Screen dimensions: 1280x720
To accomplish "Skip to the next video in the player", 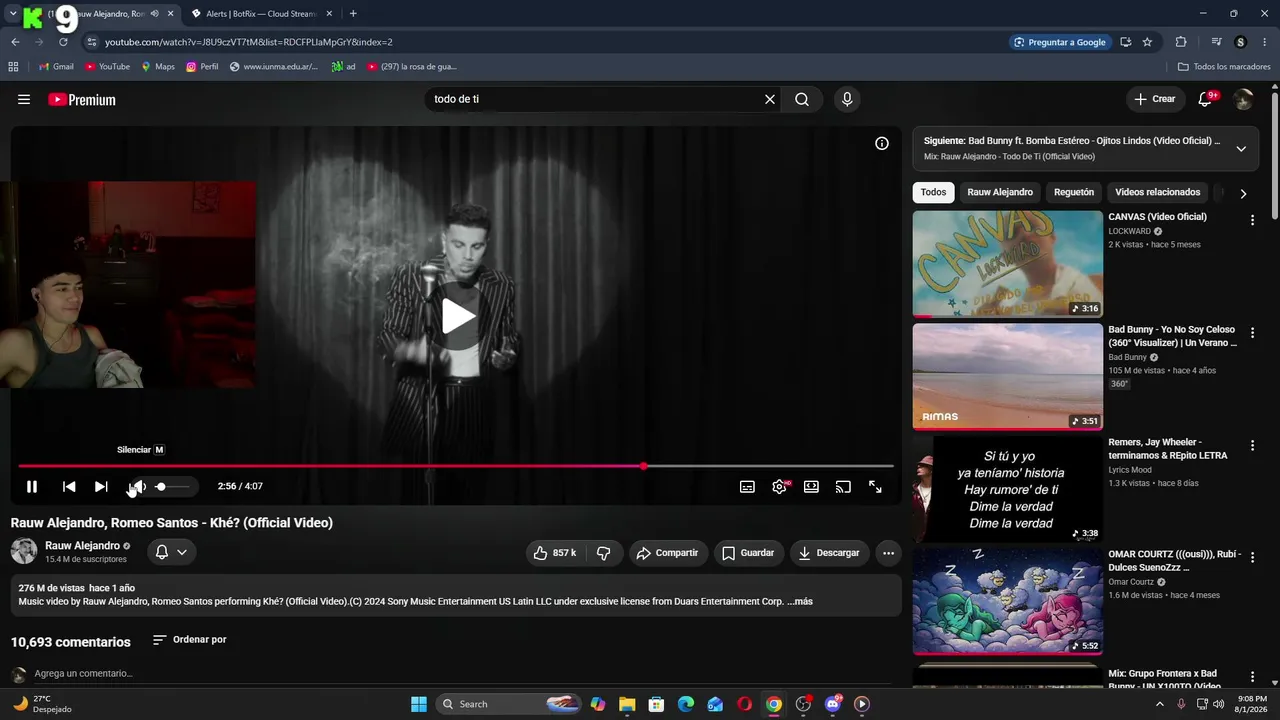I will click(x=101, y=487).
